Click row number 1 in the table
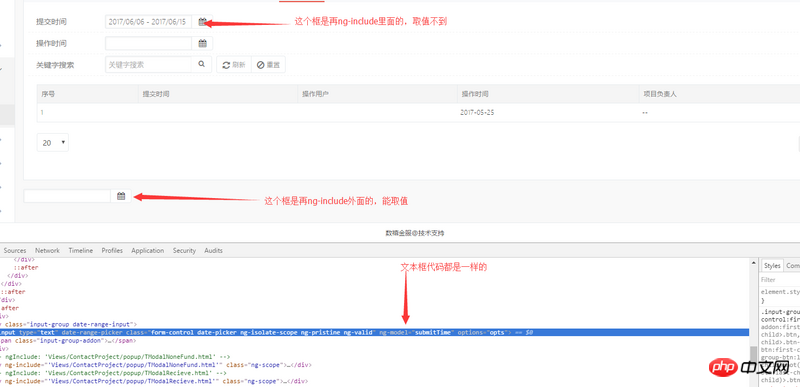The image size is (800, 387). tap(43, 113)
